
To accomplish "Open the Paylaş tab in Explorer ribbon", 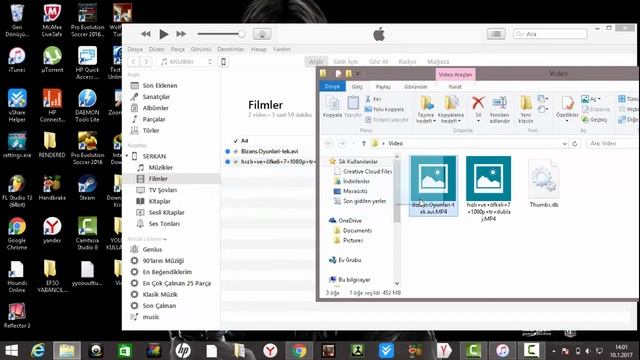I will (383, 87).
